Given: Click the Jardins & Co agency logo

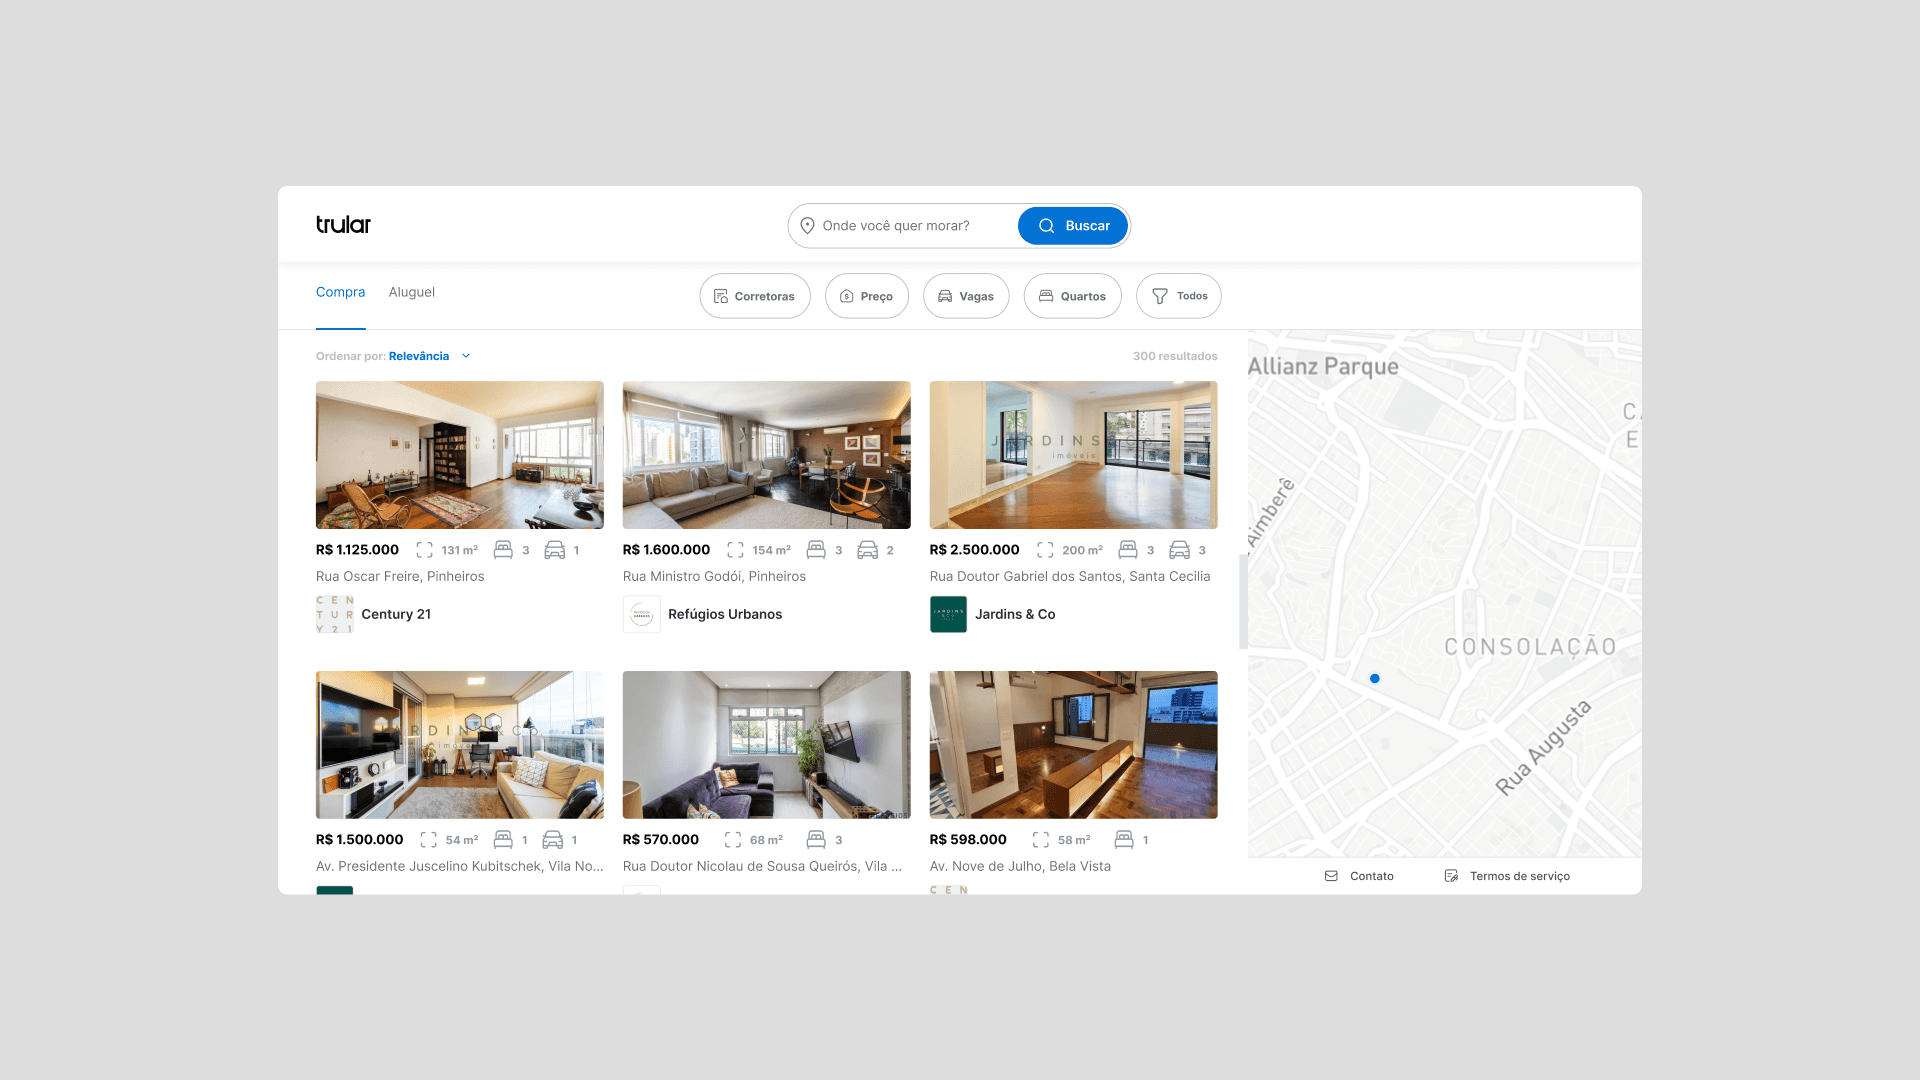Looking at the screenshot, I should (948, 614).
